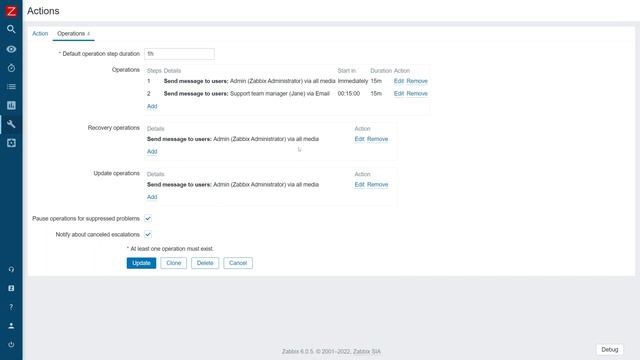Edit the Recovery operations entry
This screenshot has height=360, width=640.
(x=359, y=139)
